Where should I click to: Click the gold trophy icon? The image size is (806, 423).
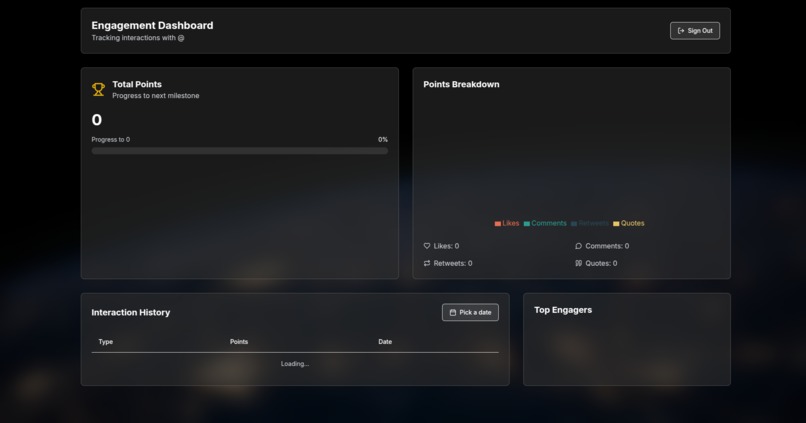(98, 89)
